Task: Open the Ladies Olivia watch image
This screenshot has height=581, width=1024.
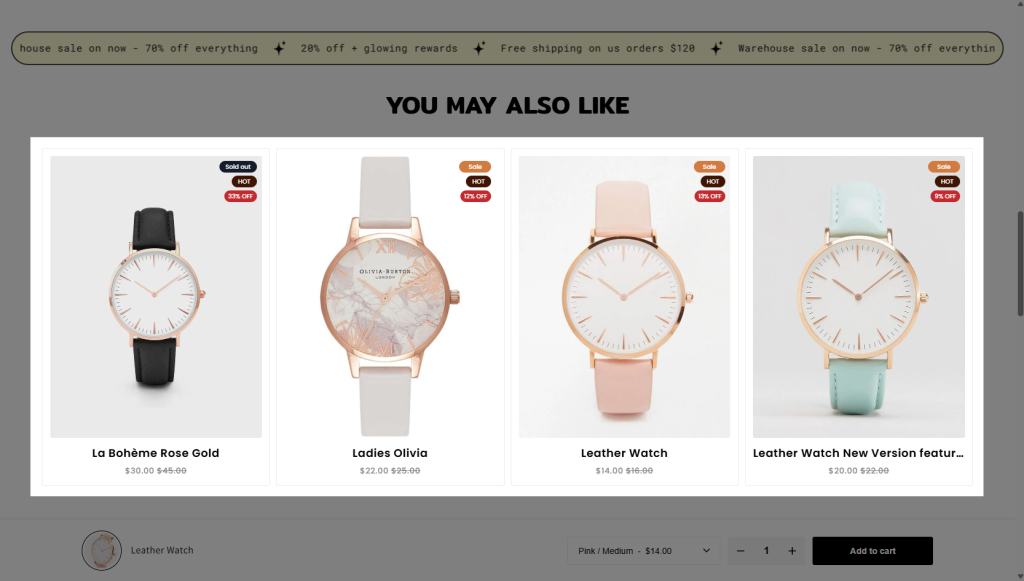Action: click(x=390, y=296)
